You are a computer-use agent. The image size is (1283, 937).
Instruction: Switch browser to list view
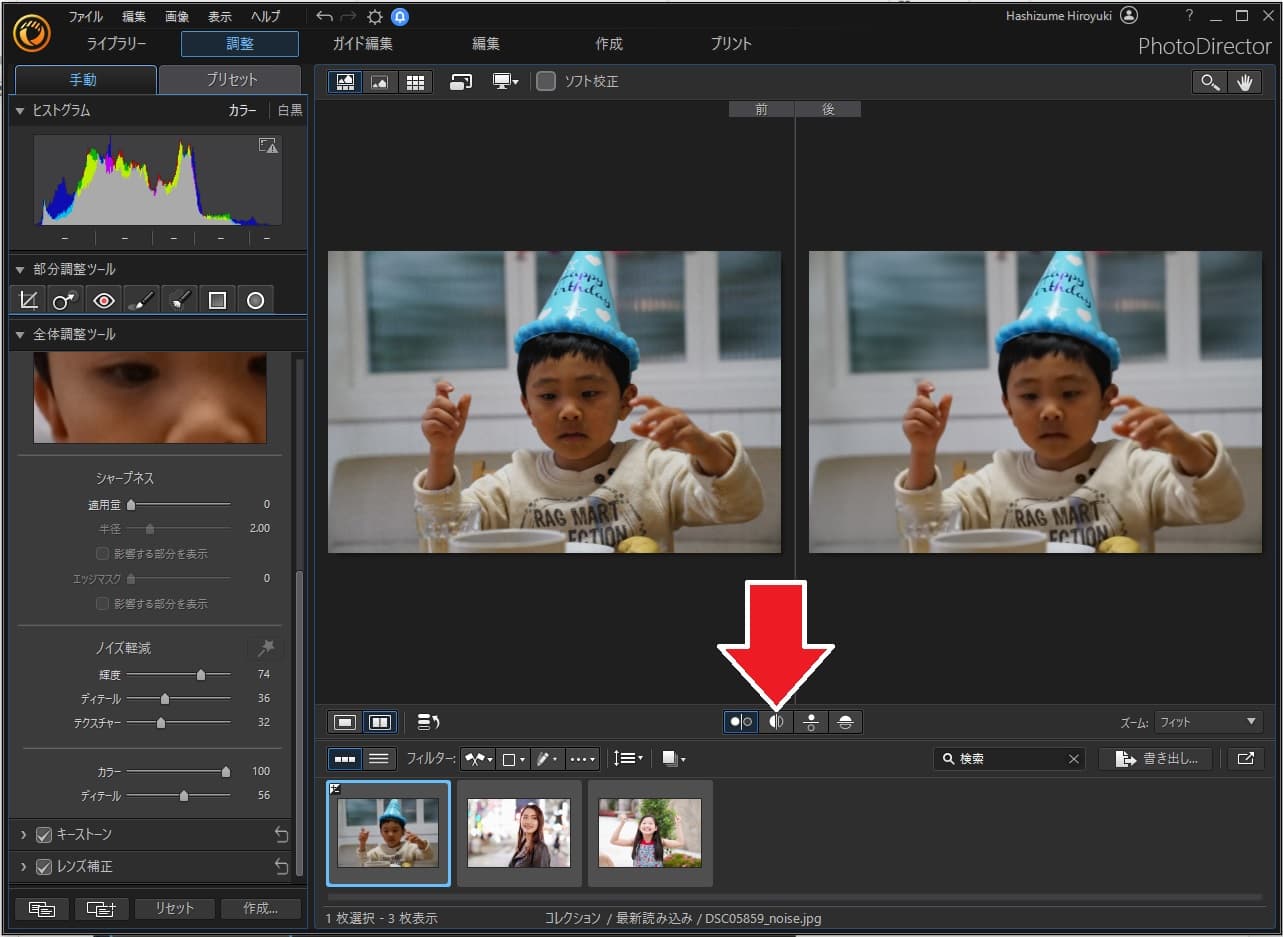[378, 759]
